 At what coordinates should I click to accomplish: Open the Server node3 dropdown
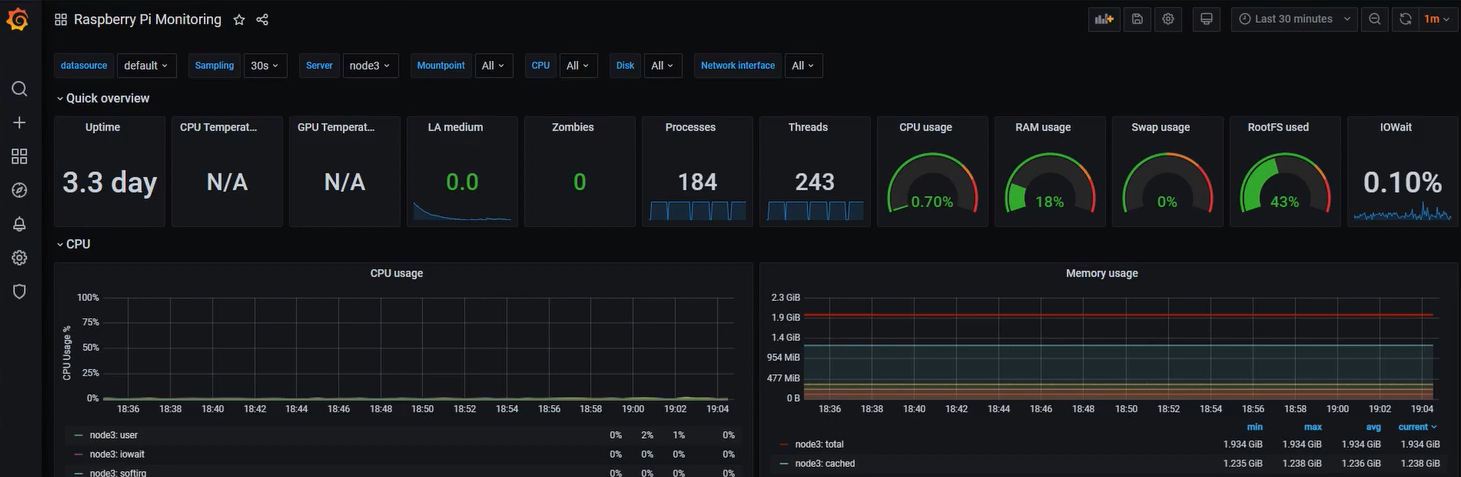click(x=370, y=66)
